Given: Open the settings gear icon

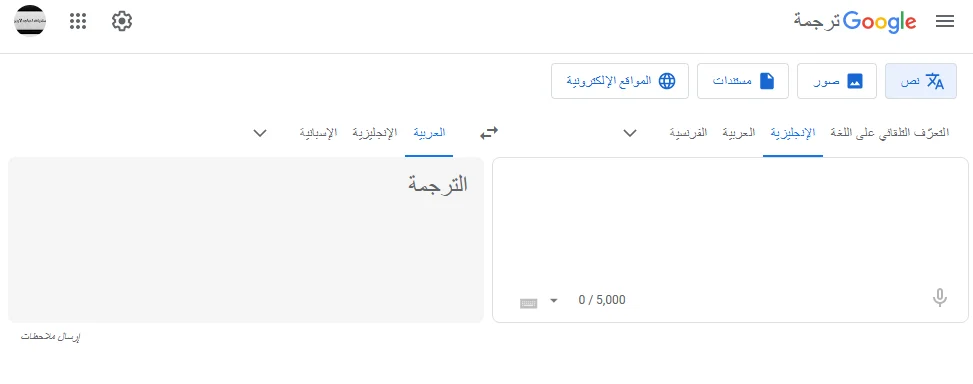Looking at the screenshot, I should (x=122, y=22).
